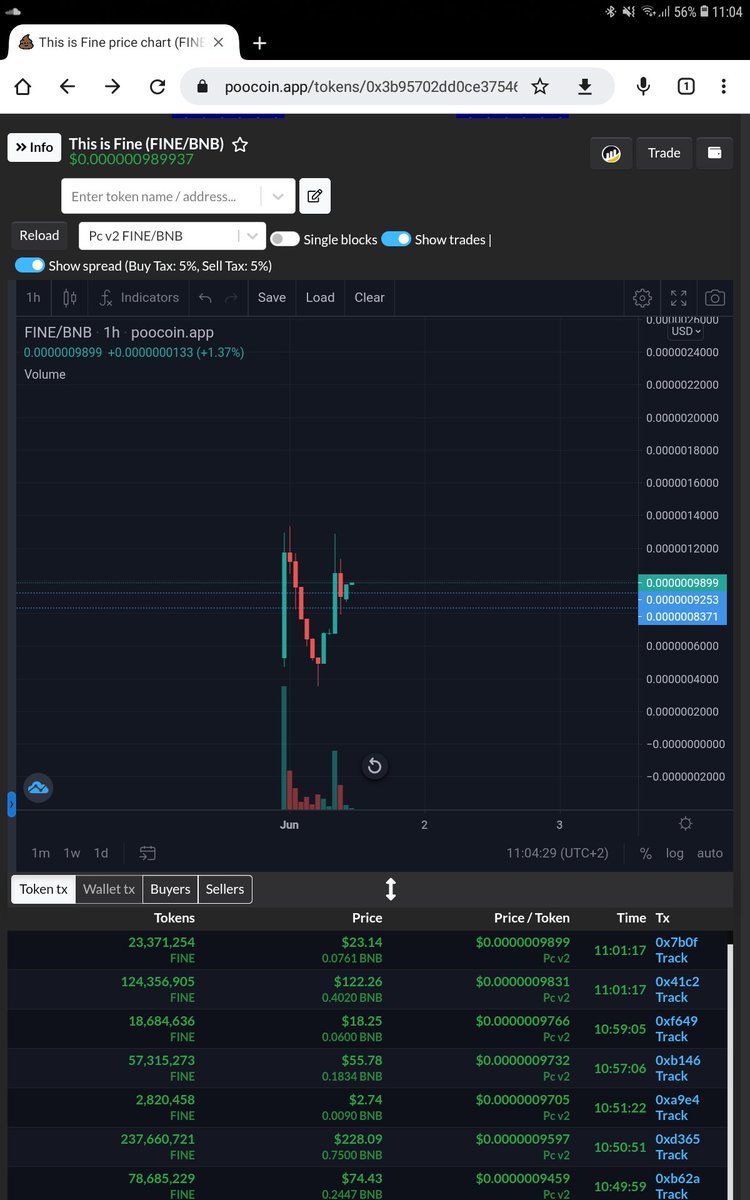Screen dimensions: 750x1200
Task: Open the Chrome home page icon
Action: (22, 87)
